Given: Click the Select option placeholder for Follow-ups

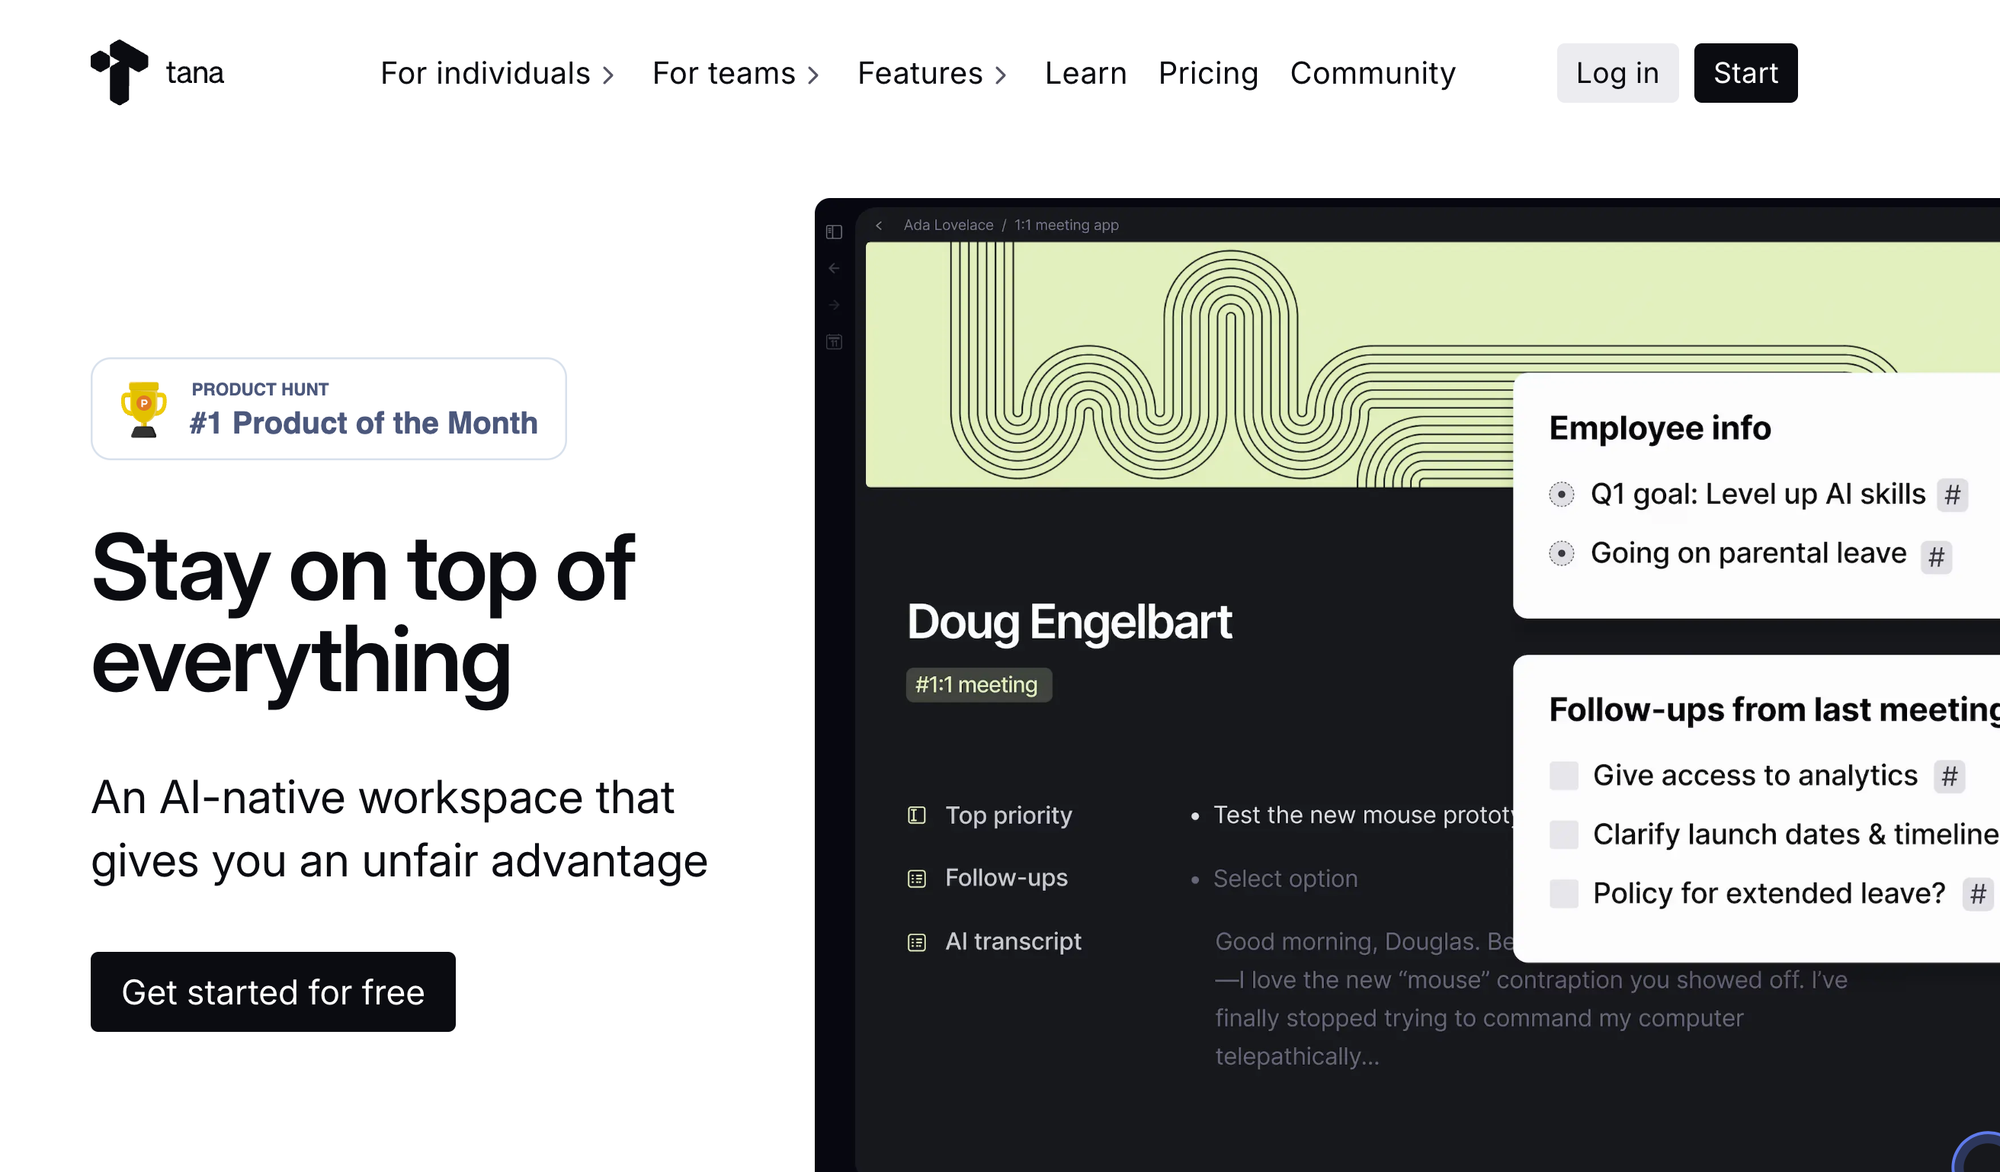Looking at the screenshot, I should coord(1285,879).
